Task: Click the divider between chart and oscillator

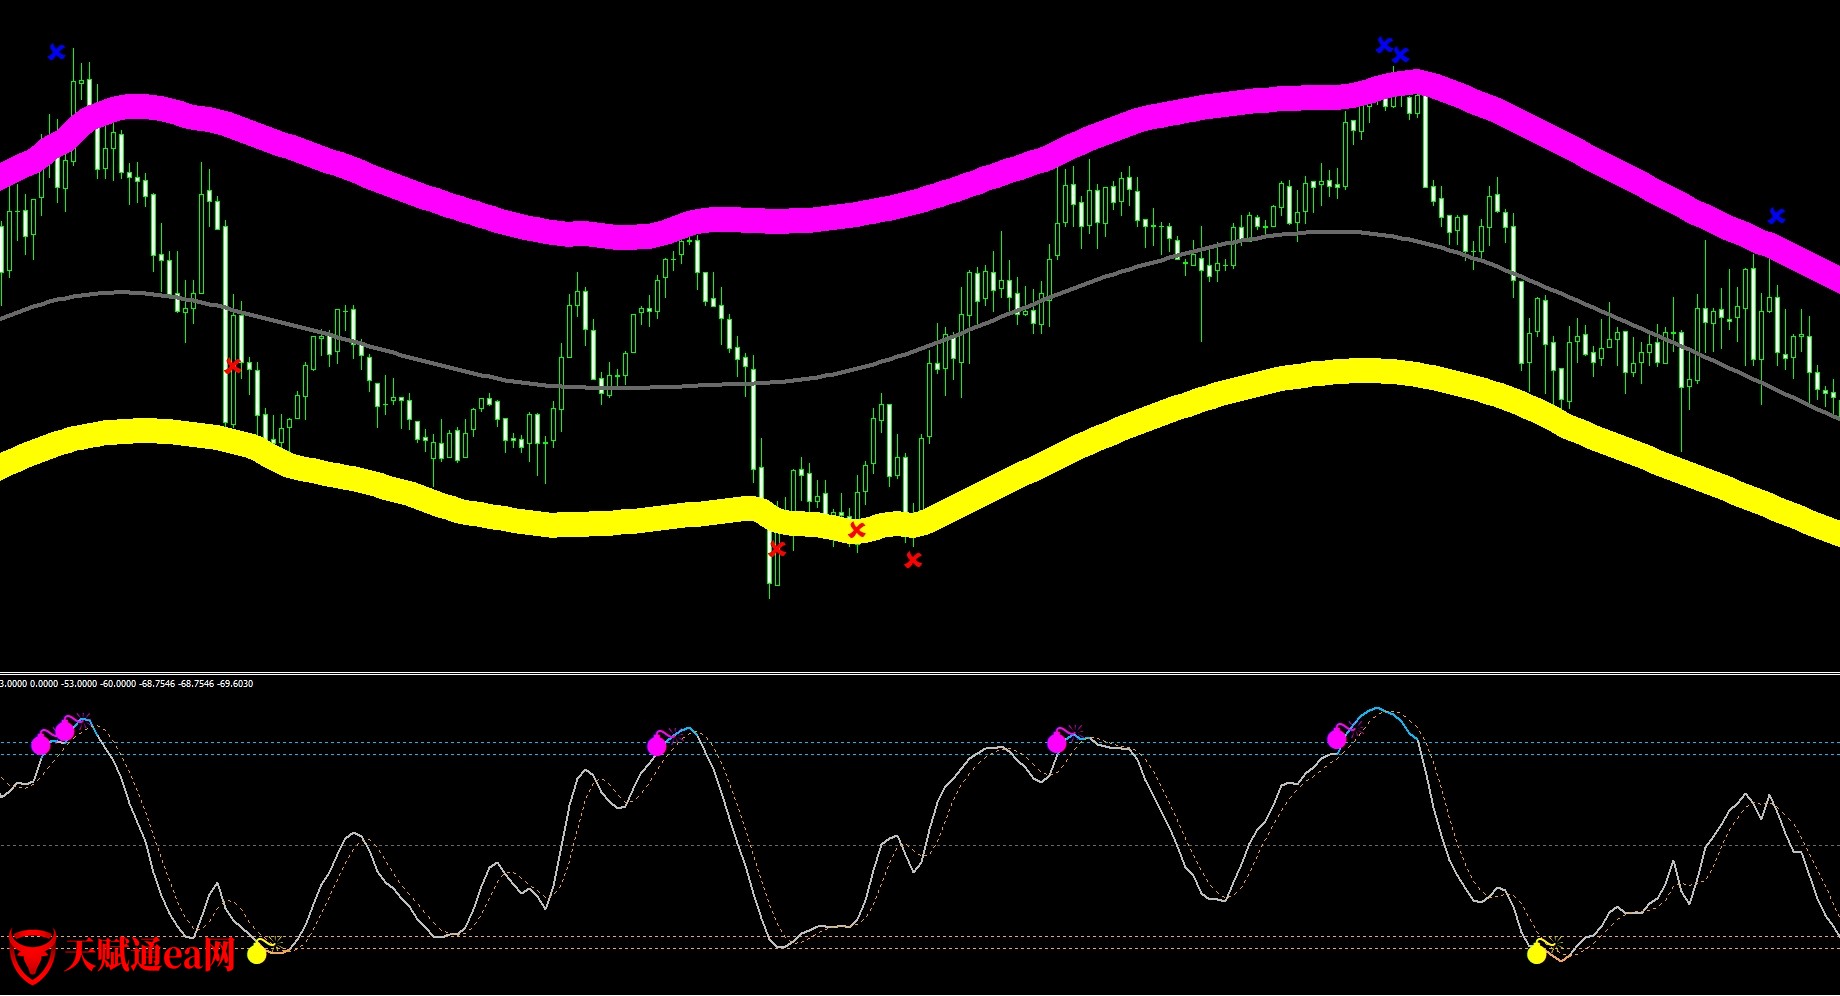Action: point(920,673)
